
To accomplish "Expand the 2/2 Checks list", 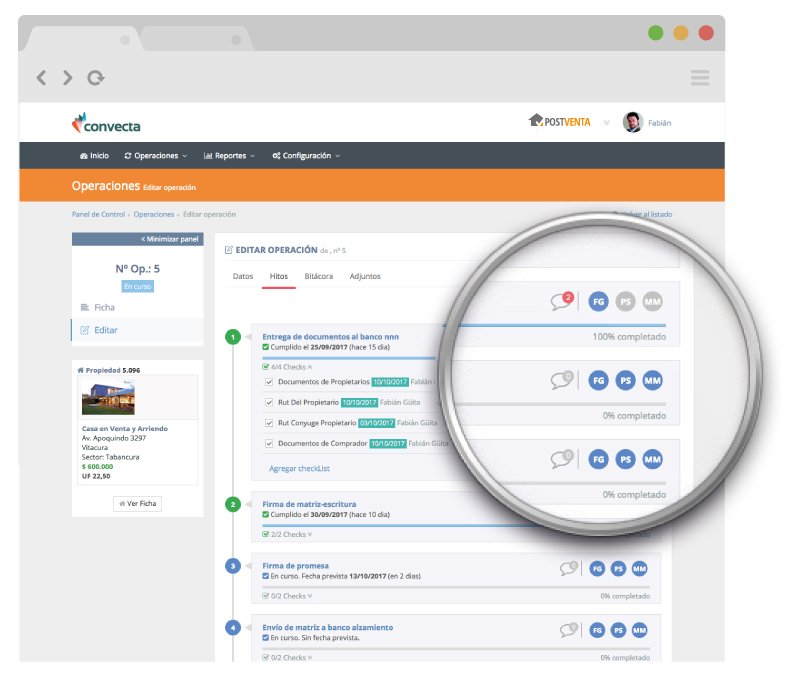I will [287, 535].
